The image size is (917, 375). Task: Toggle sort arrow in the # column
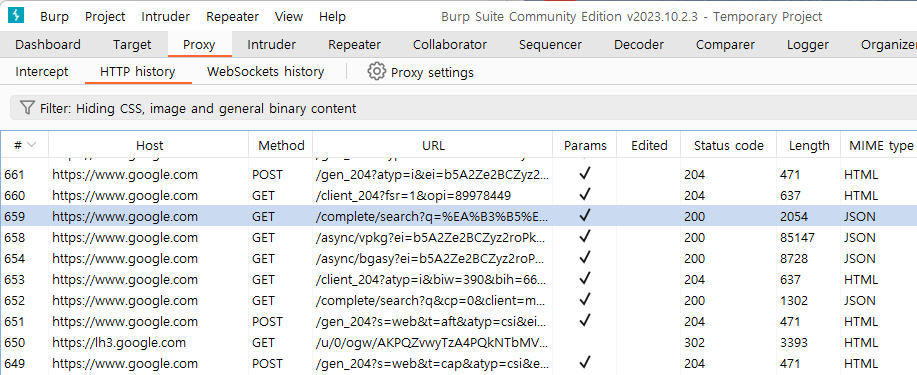(x=32, y=145)
